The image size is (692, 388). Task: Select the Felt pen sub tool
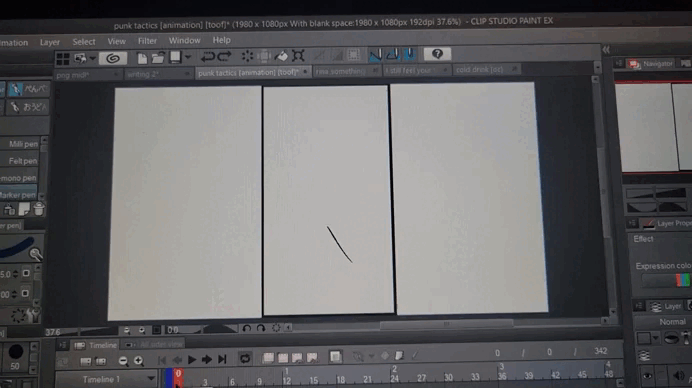[23, 161]
